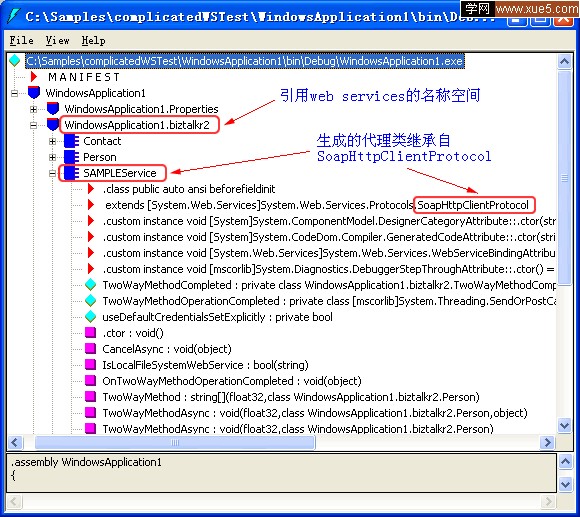Select the WindowsApplication1.Properties row
The height and width of the screenshot is (517, 580).
[141, 109]
